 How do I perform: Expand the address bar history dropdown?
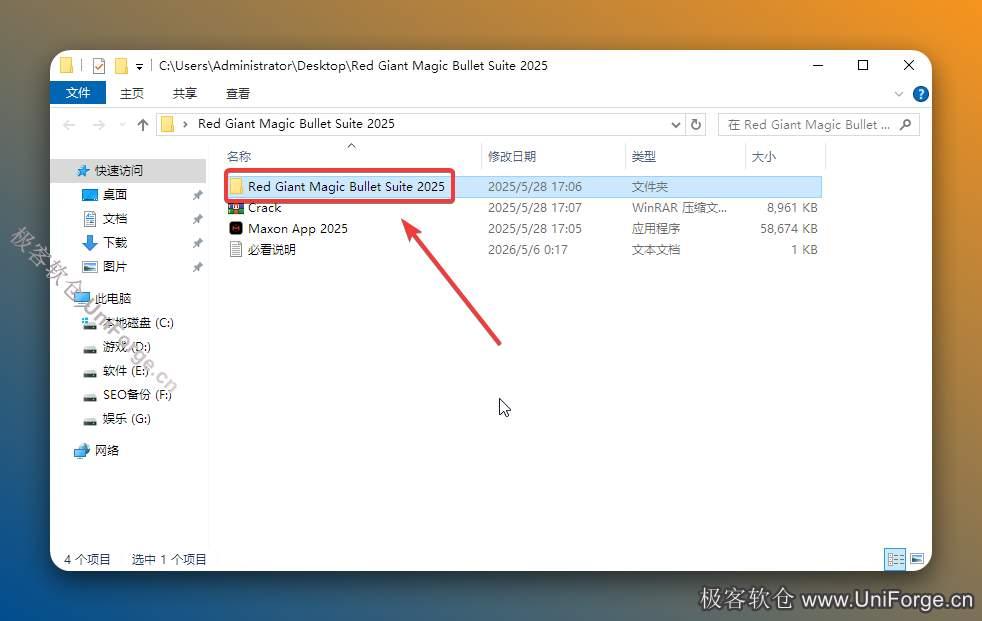point(676,125)
